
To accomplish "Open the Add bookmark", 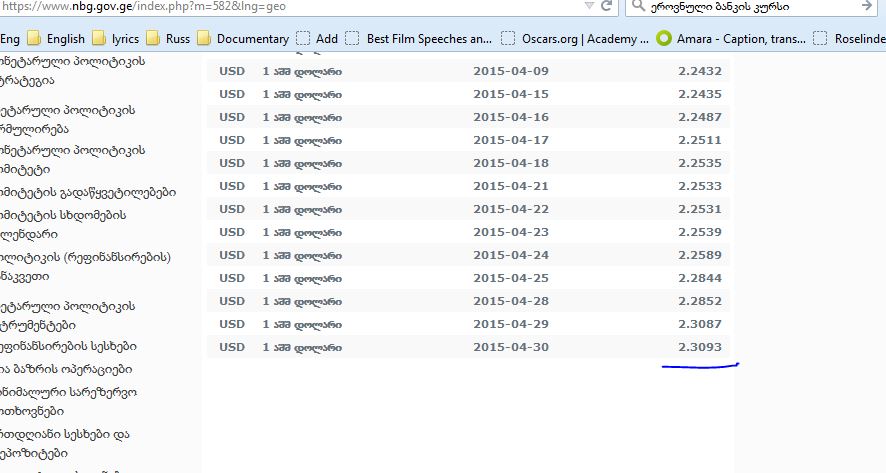I will pos(317,38).
